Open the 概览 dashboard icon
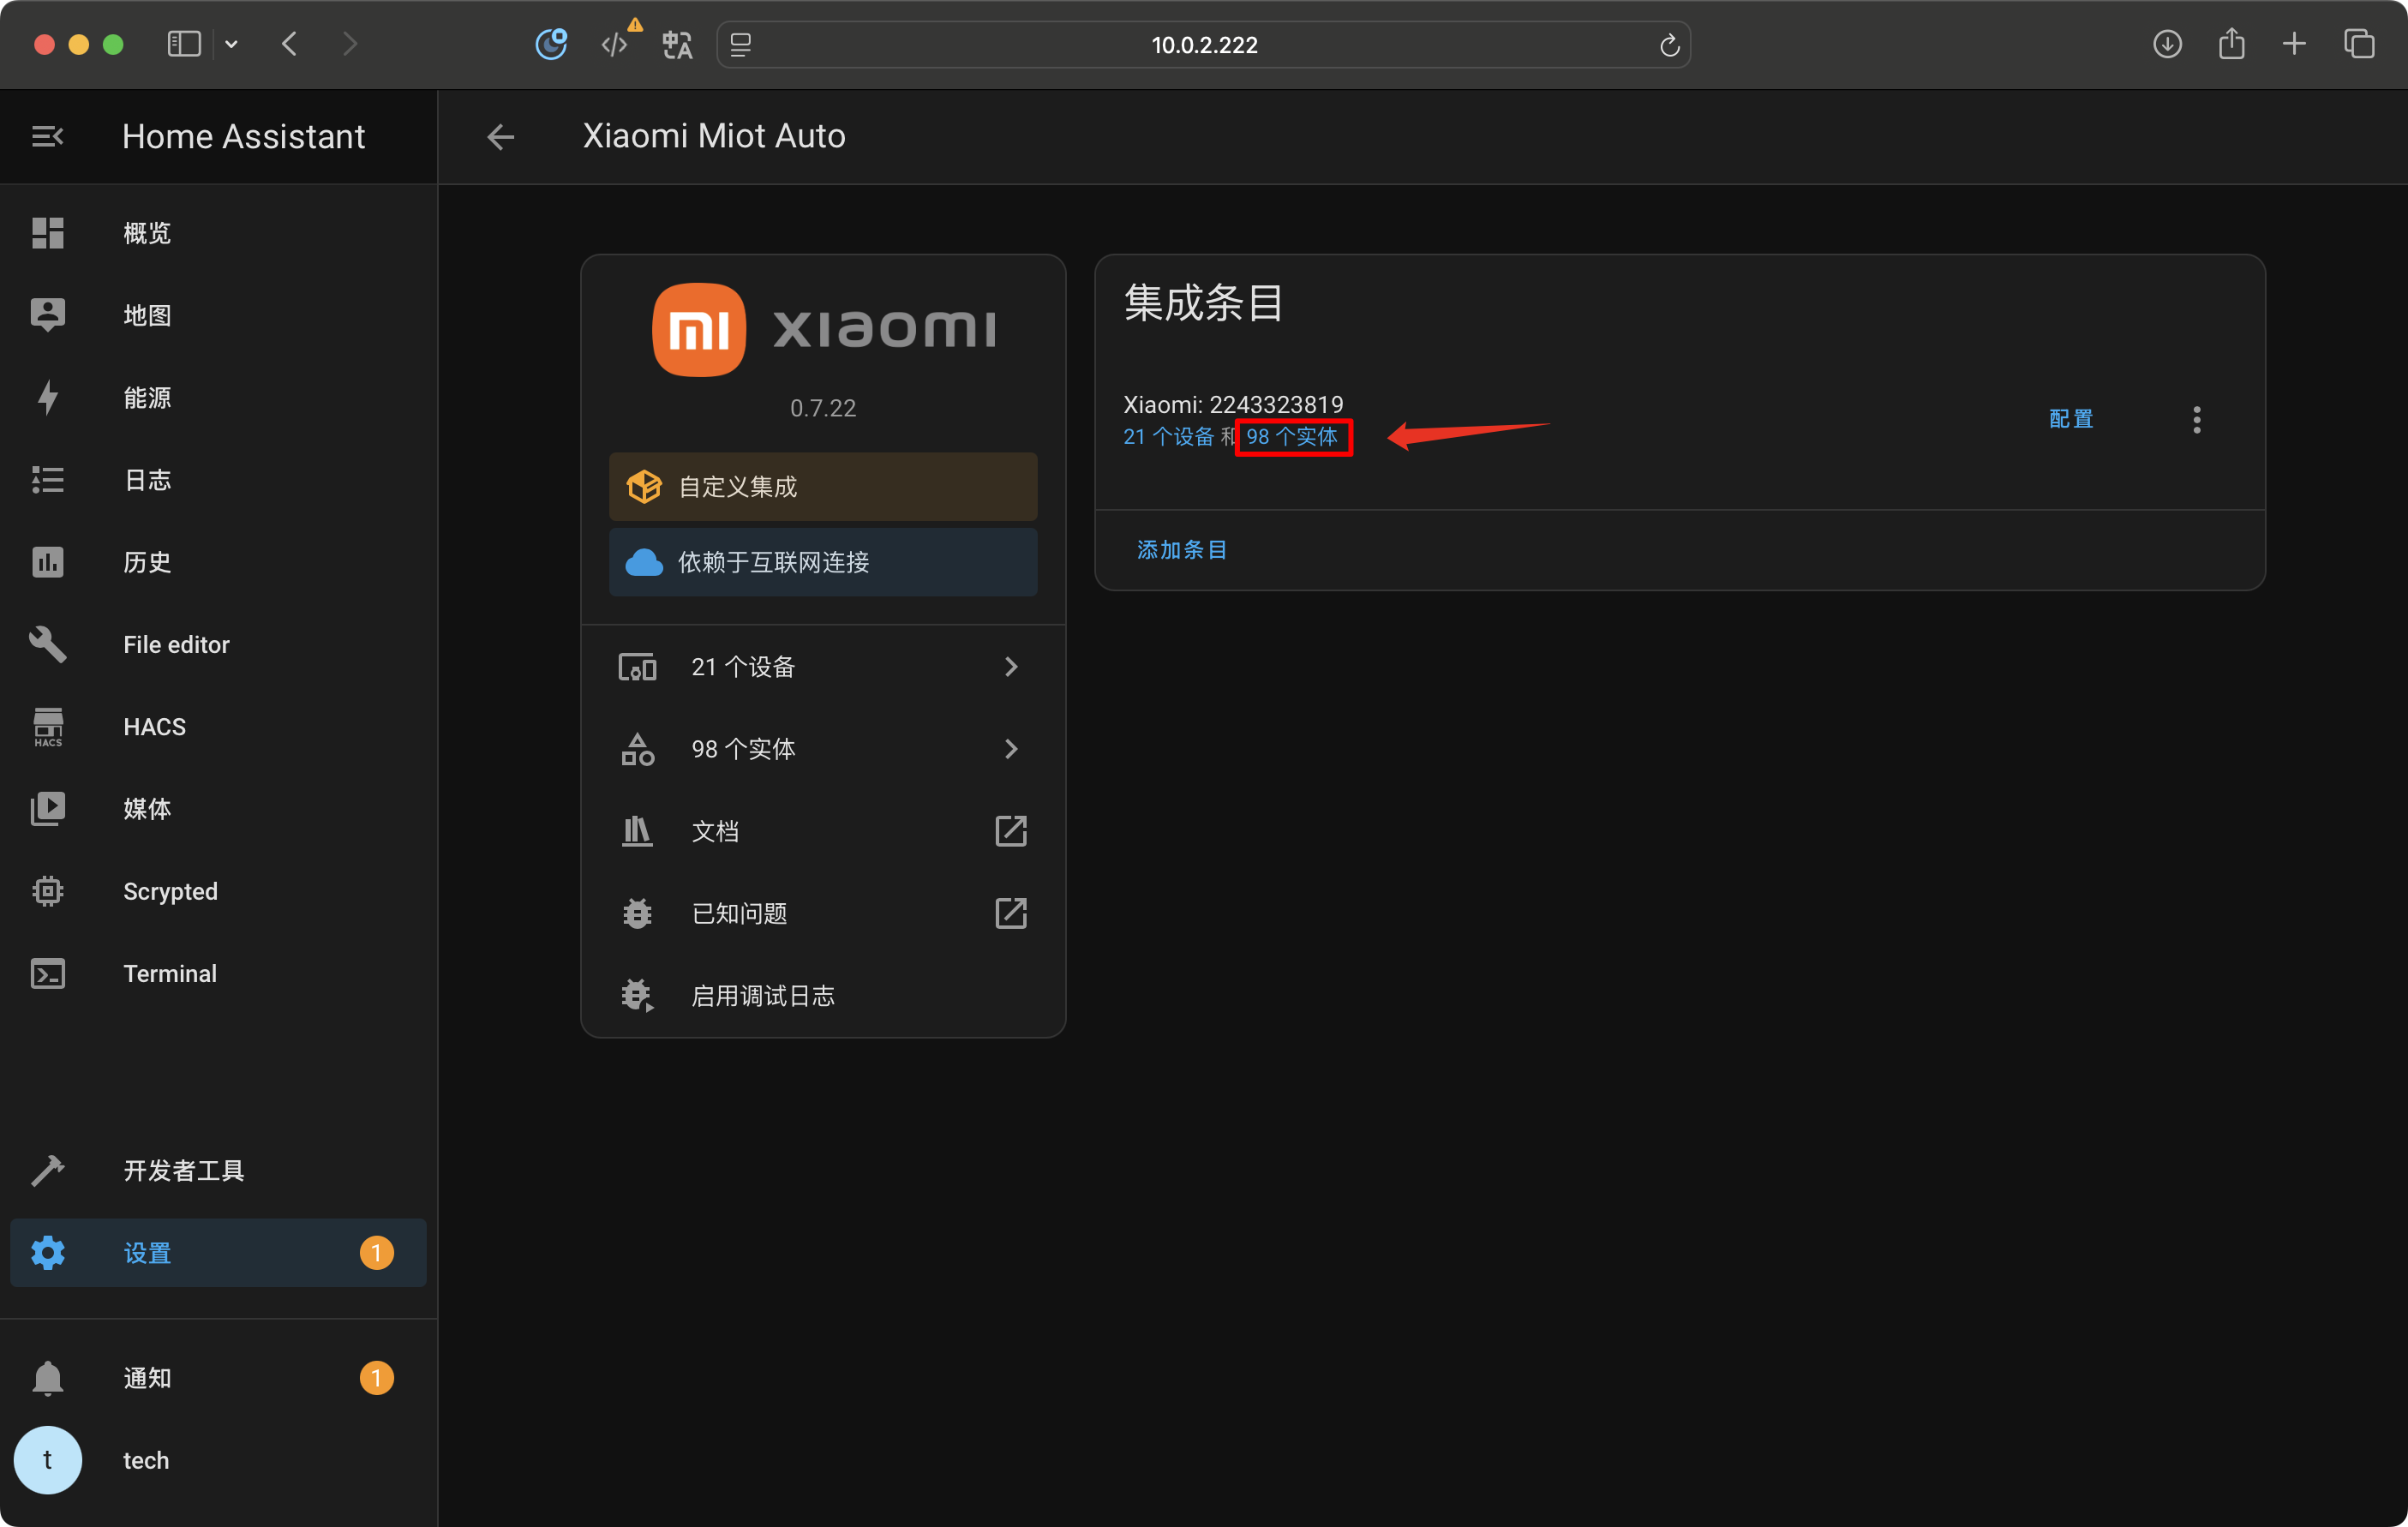The image size is (2408, 1527). [x=47, y=233]
